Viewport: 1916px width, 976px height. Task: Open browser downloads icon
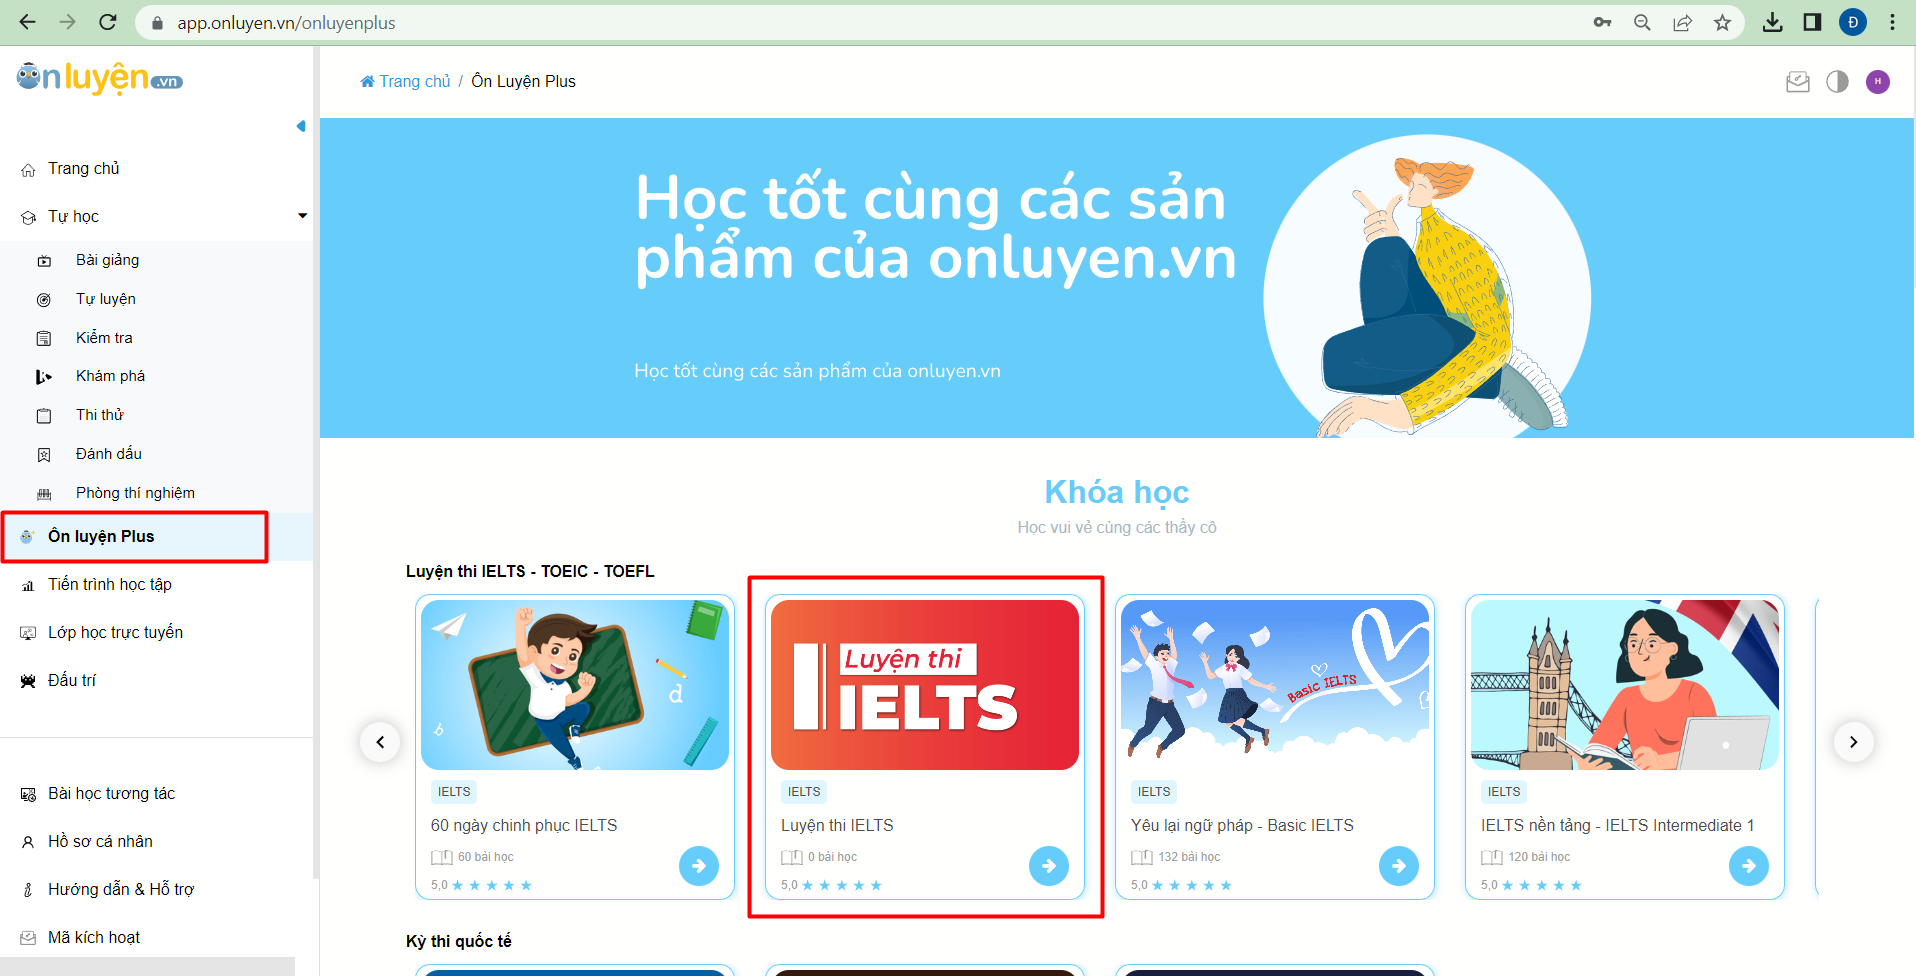(x=1772, y=22)
